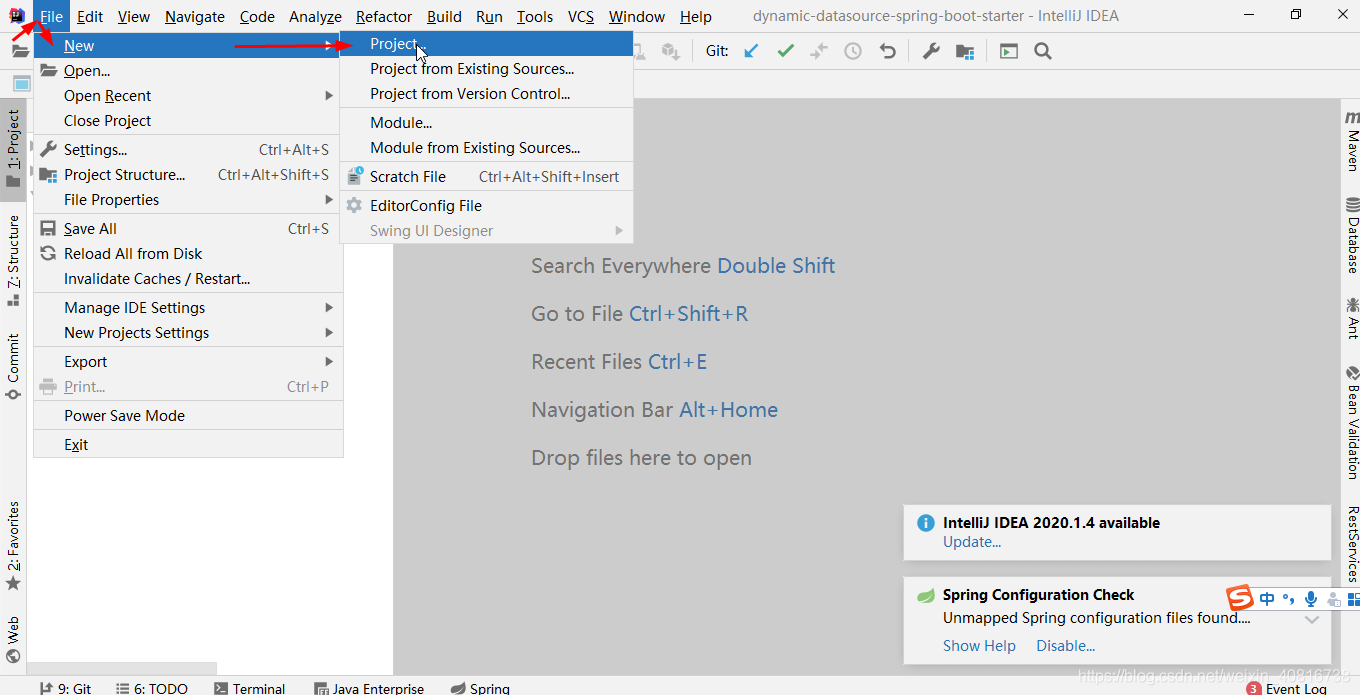The width and height of the screenshot is (1360, 695).
Task: Click Close Project menu item
Action: click(188, 121)
